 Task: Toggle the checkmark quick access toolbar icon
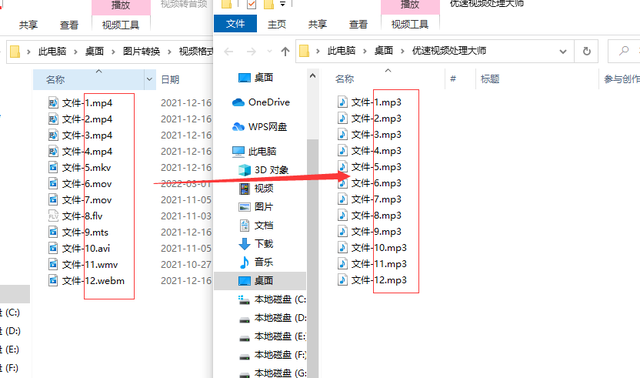coord(251,4)
